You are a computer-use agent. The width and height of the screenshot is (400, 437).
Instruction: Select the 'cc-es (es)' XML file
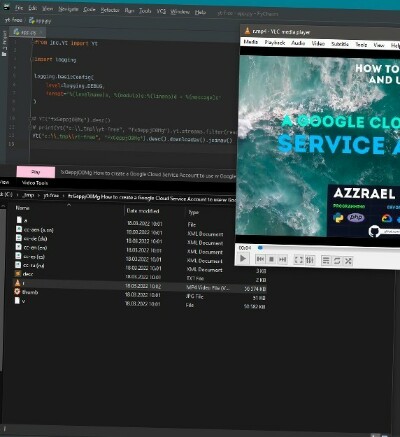[x=30, y=256]
